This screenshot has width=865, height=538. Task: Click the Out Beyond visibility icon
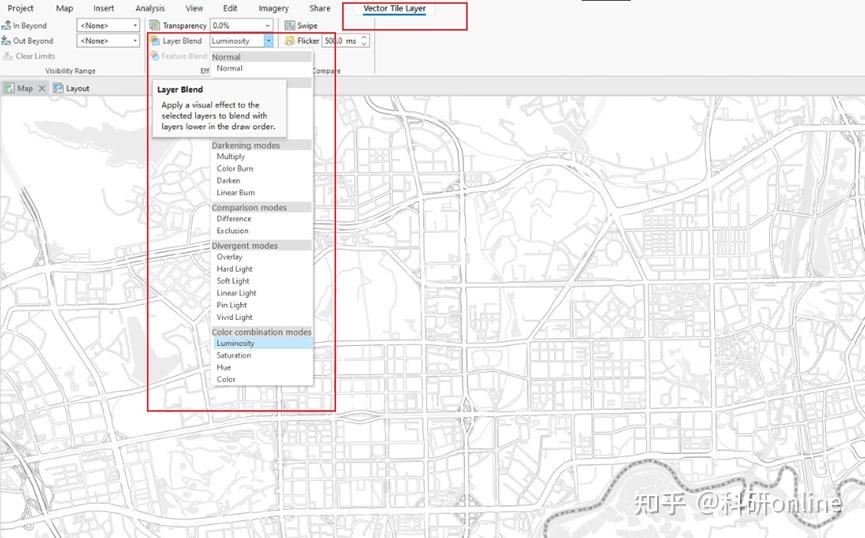(x=6, y=41)
